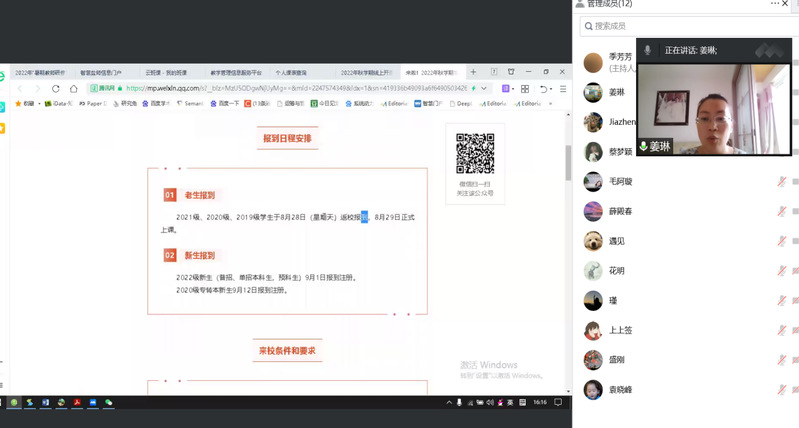The image size is (799, 428).
Task: Toggle the muted microphone for 毛阿陵
Action: click(x=782, y=182)
